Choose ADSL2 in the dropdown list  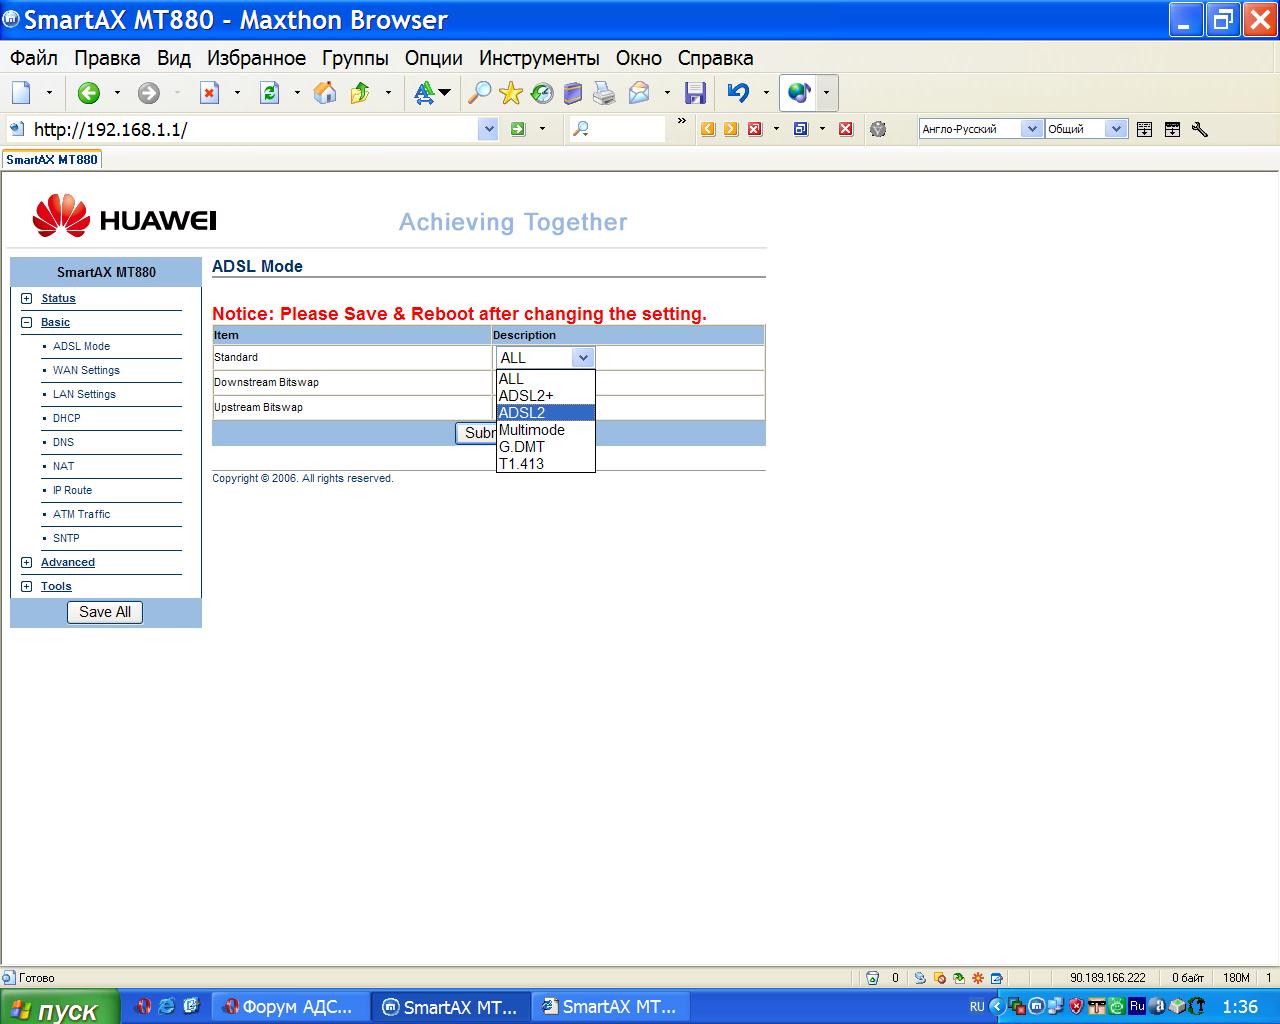(546, 413)
